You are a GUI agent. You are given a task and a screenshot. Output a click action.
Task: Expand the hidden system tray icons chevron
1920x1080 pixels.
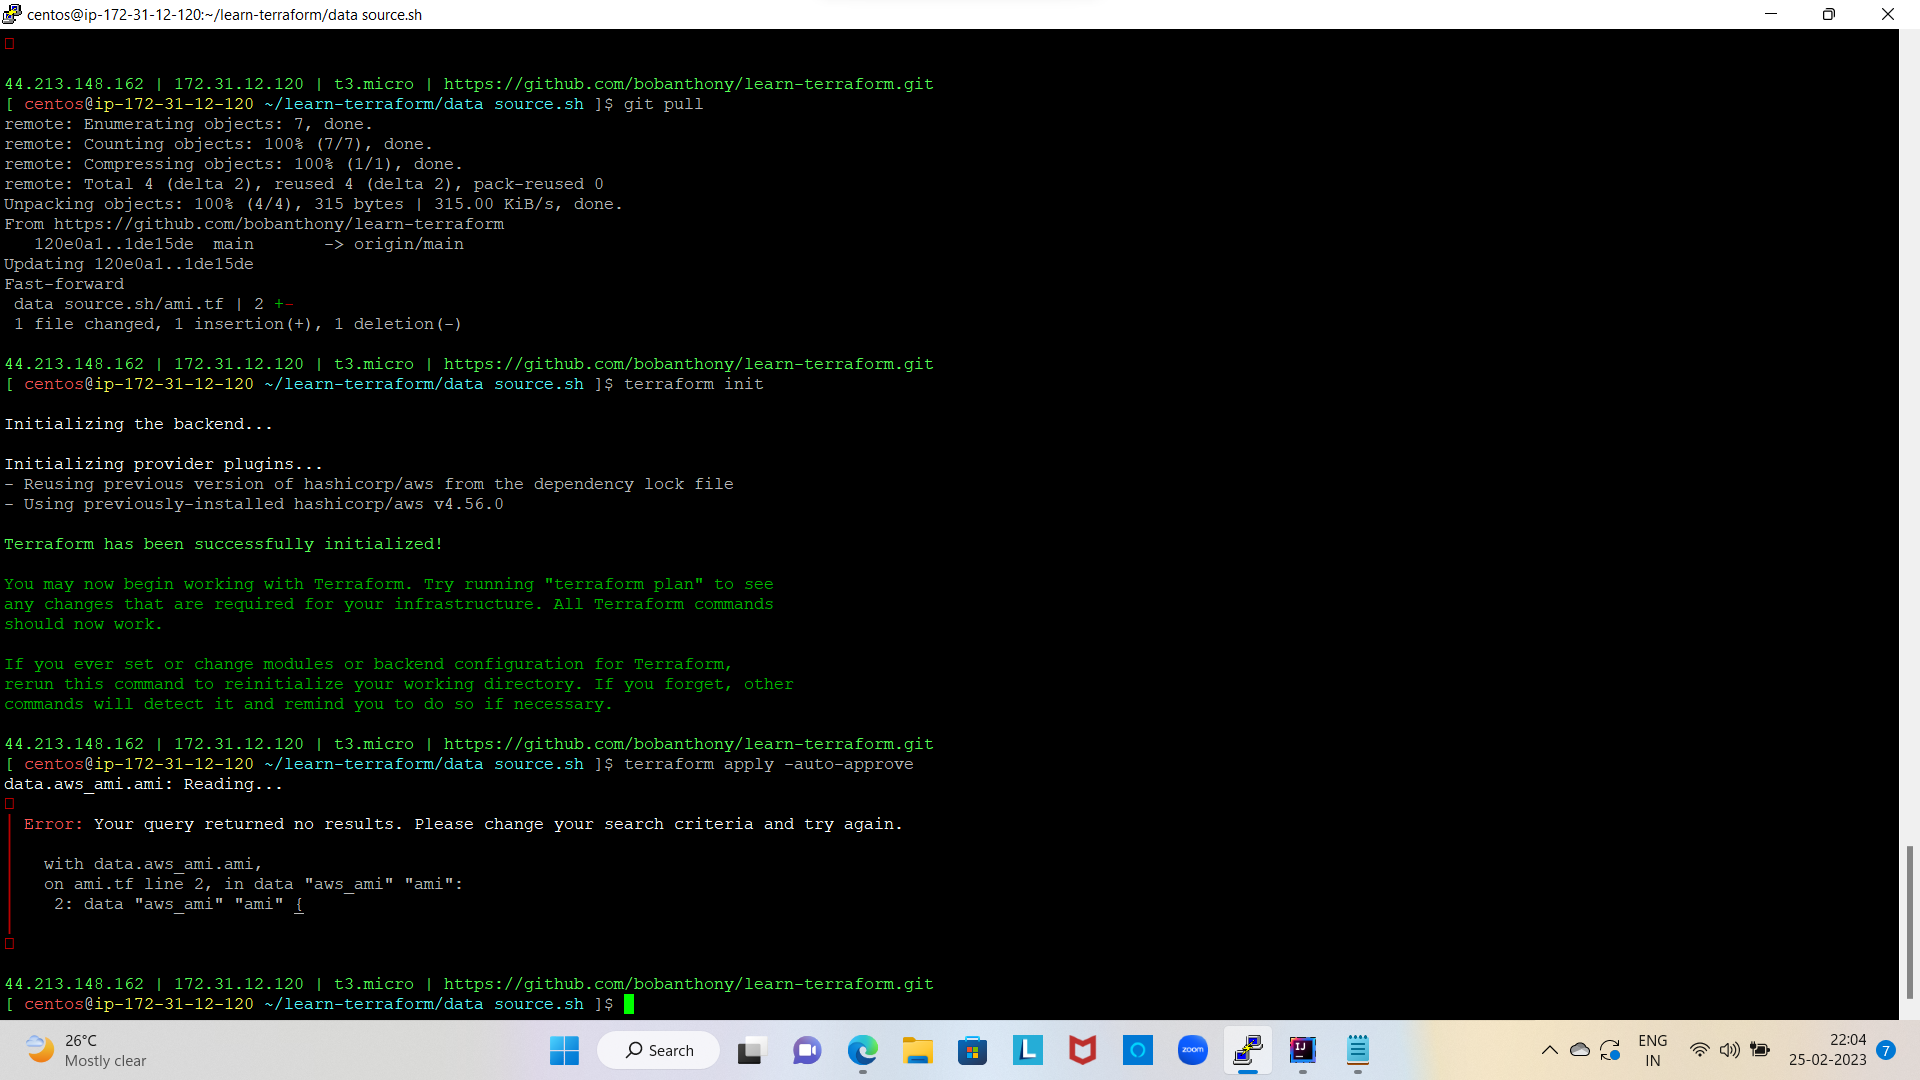pos(1550,1050)
